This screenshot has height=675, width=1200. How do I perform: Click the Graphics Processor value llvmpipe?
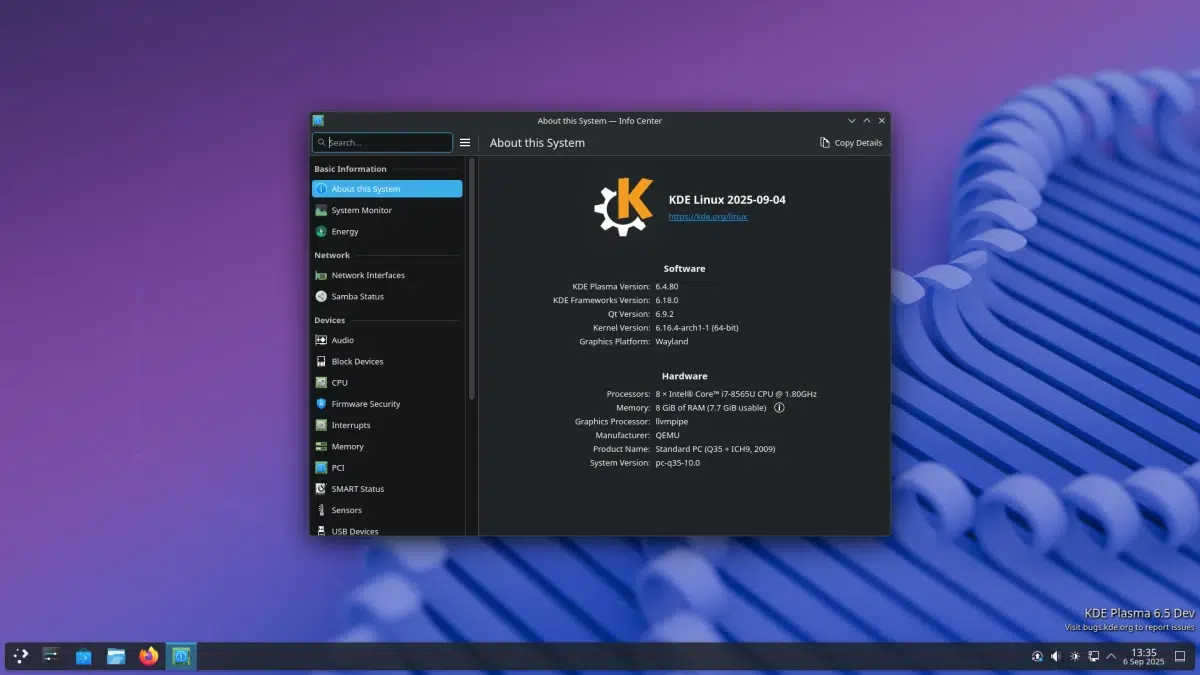point(672,421)
